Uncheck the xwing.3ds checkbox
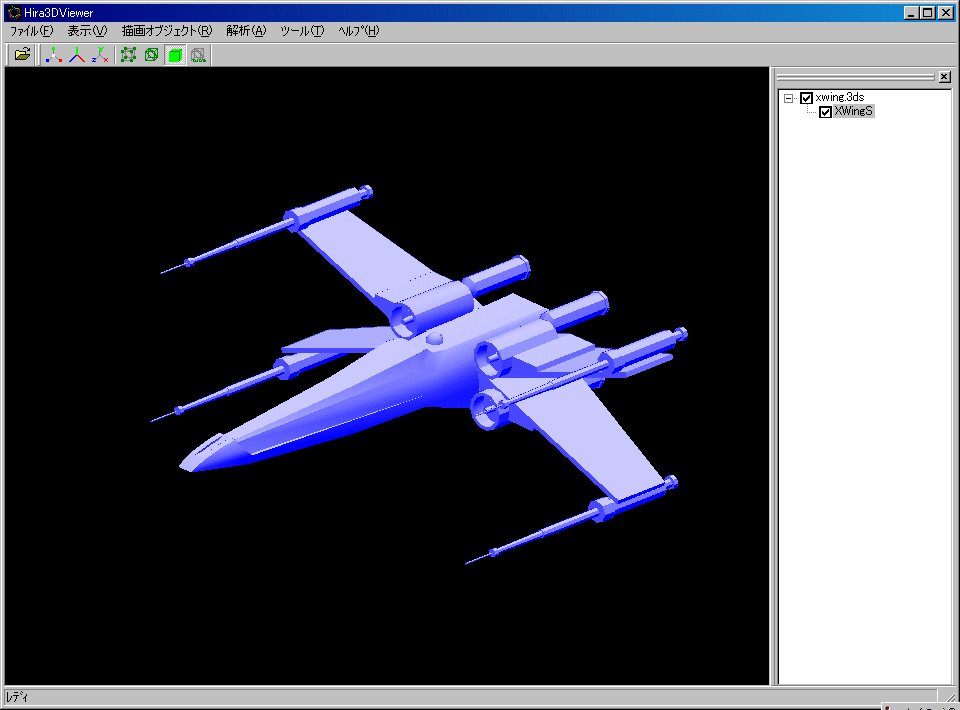Viewport: 960px width, 710px height. click(x=806, y=98)
